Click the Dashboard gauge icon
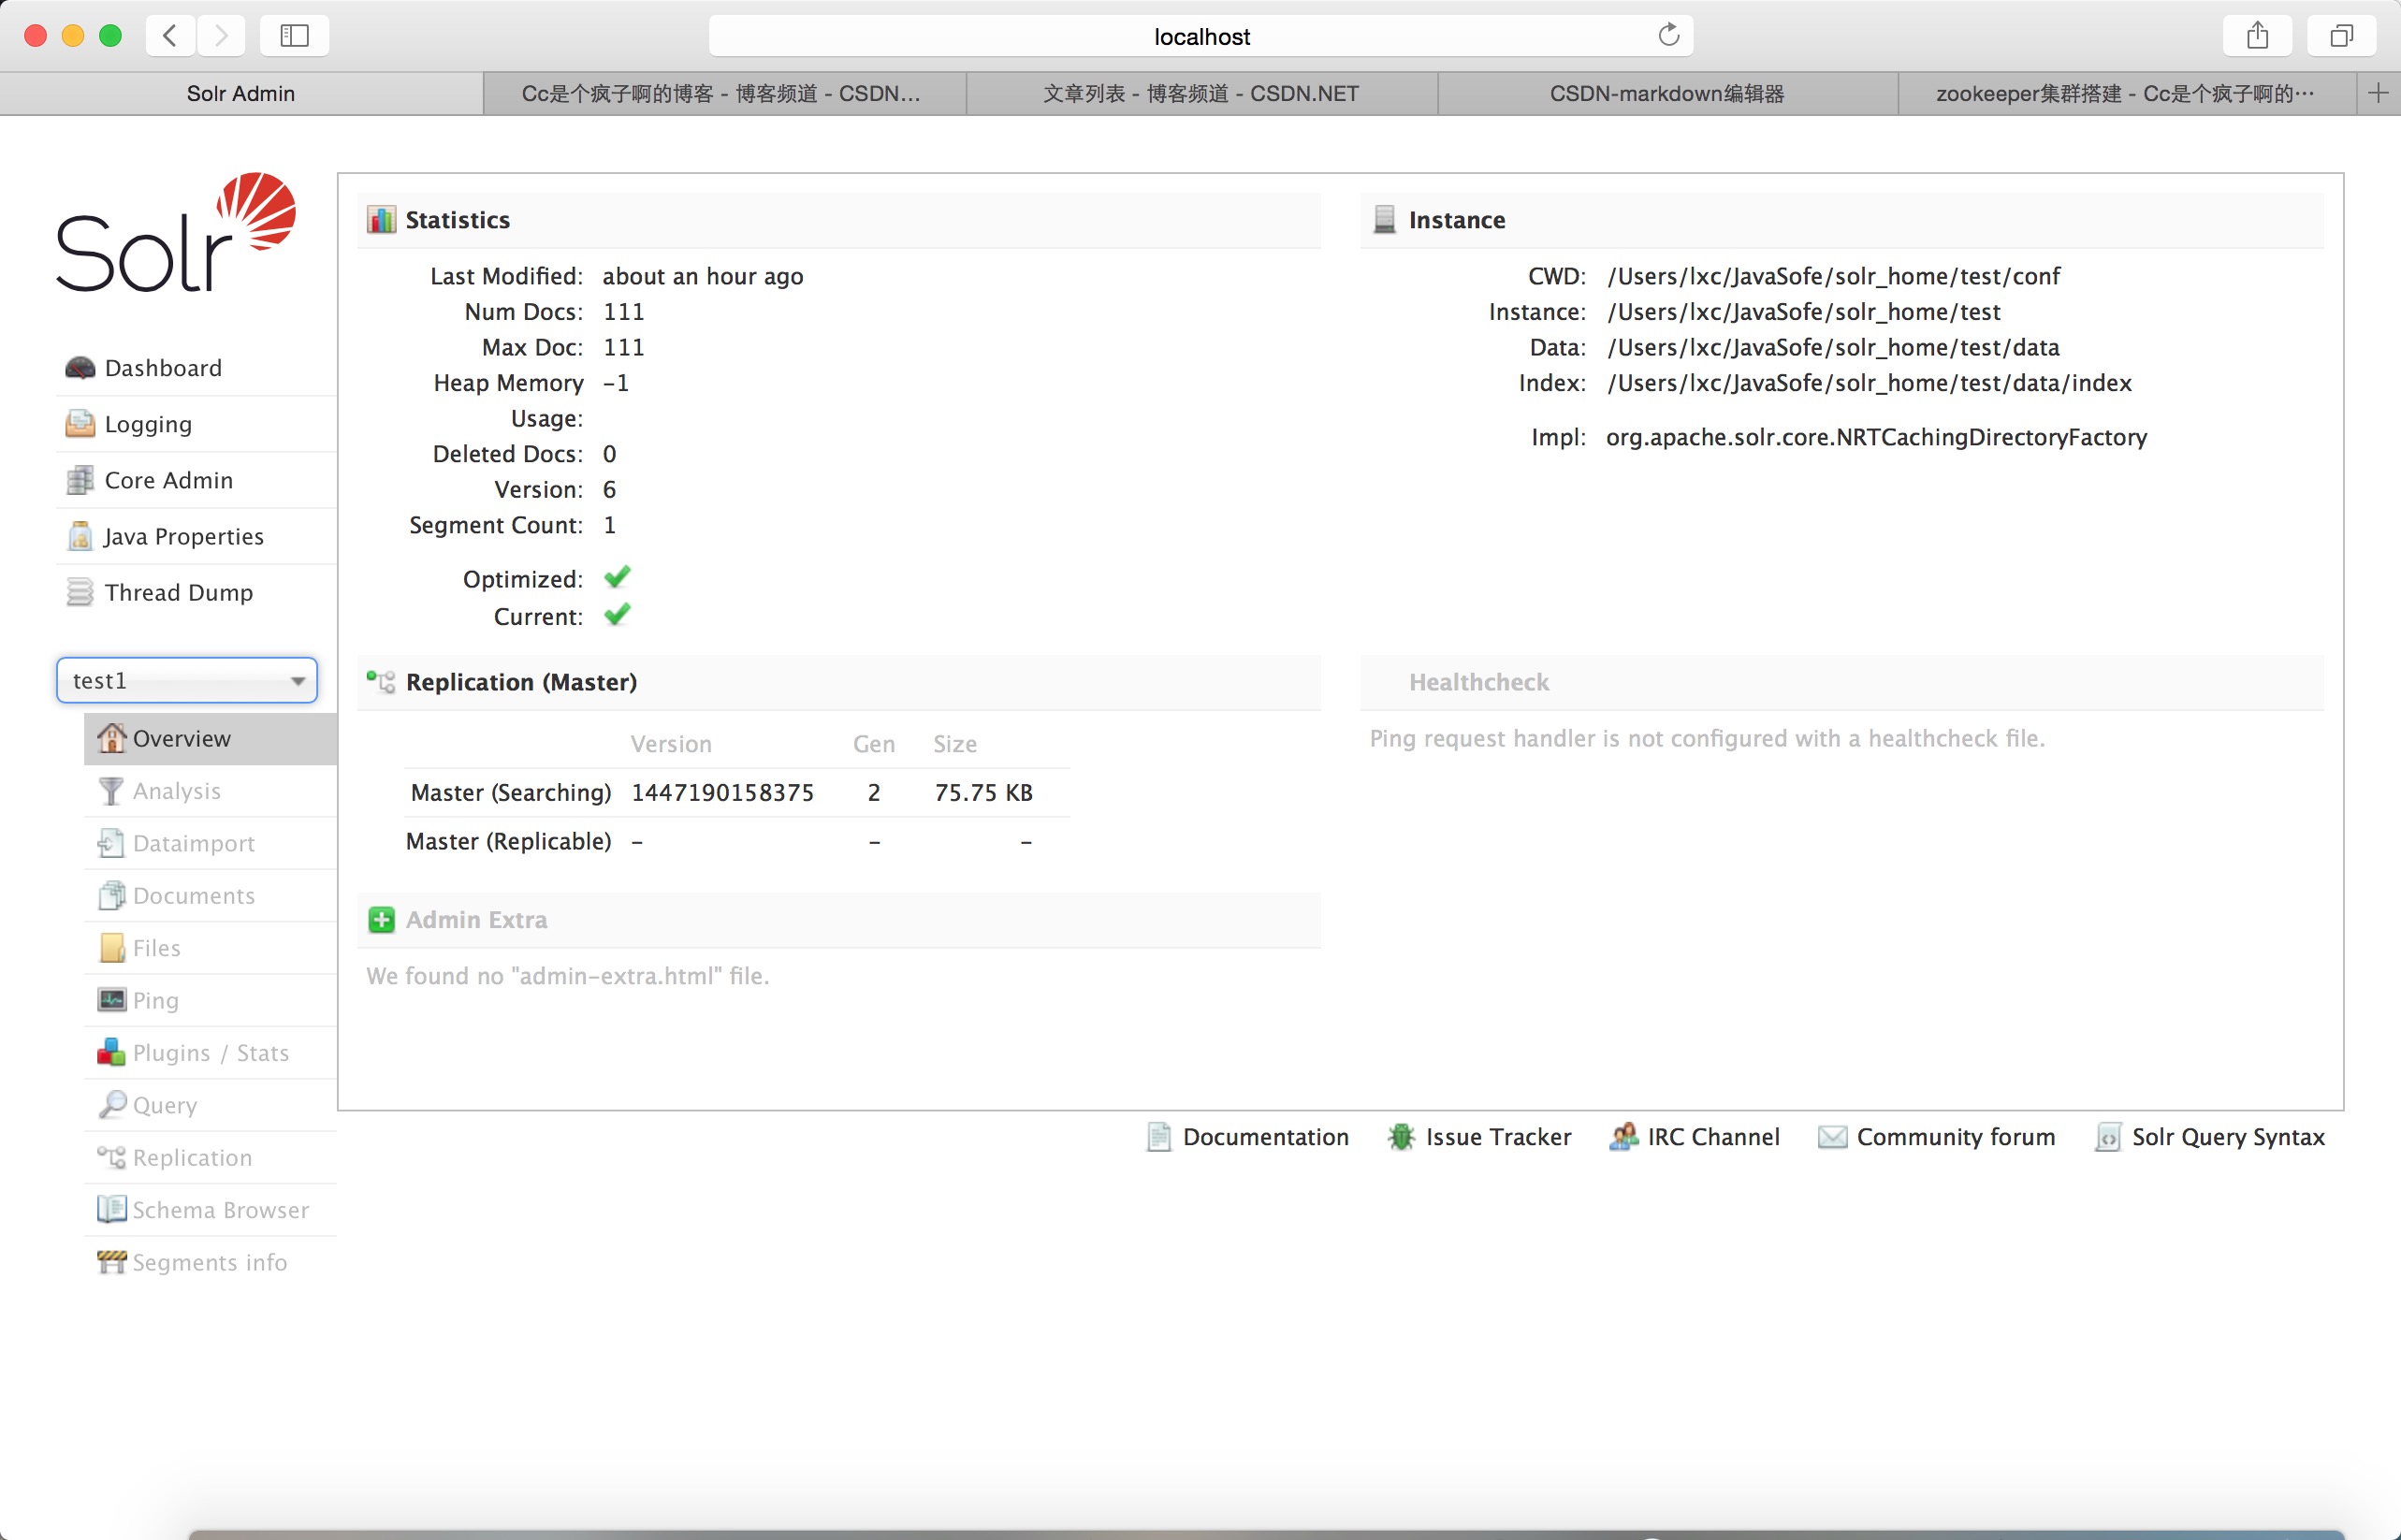The image size is (2401, 1540). 80,368
